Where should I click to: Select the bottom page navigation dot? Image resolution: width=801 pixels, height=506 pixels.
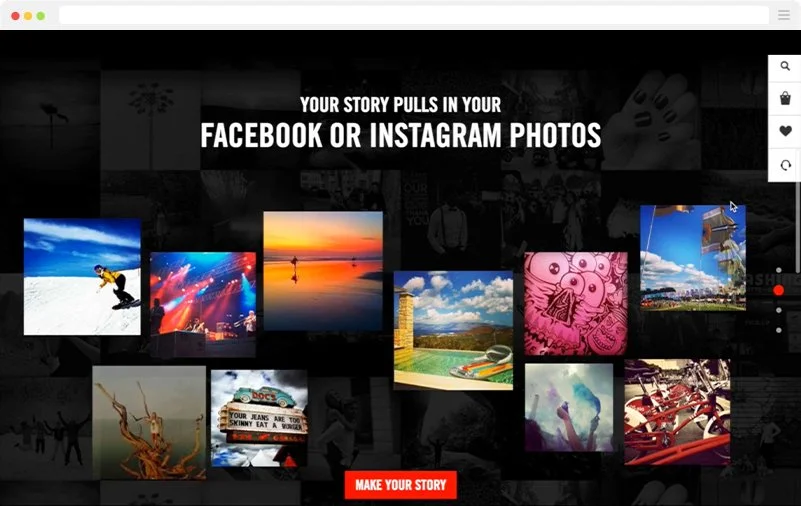(x=779, y=330)
